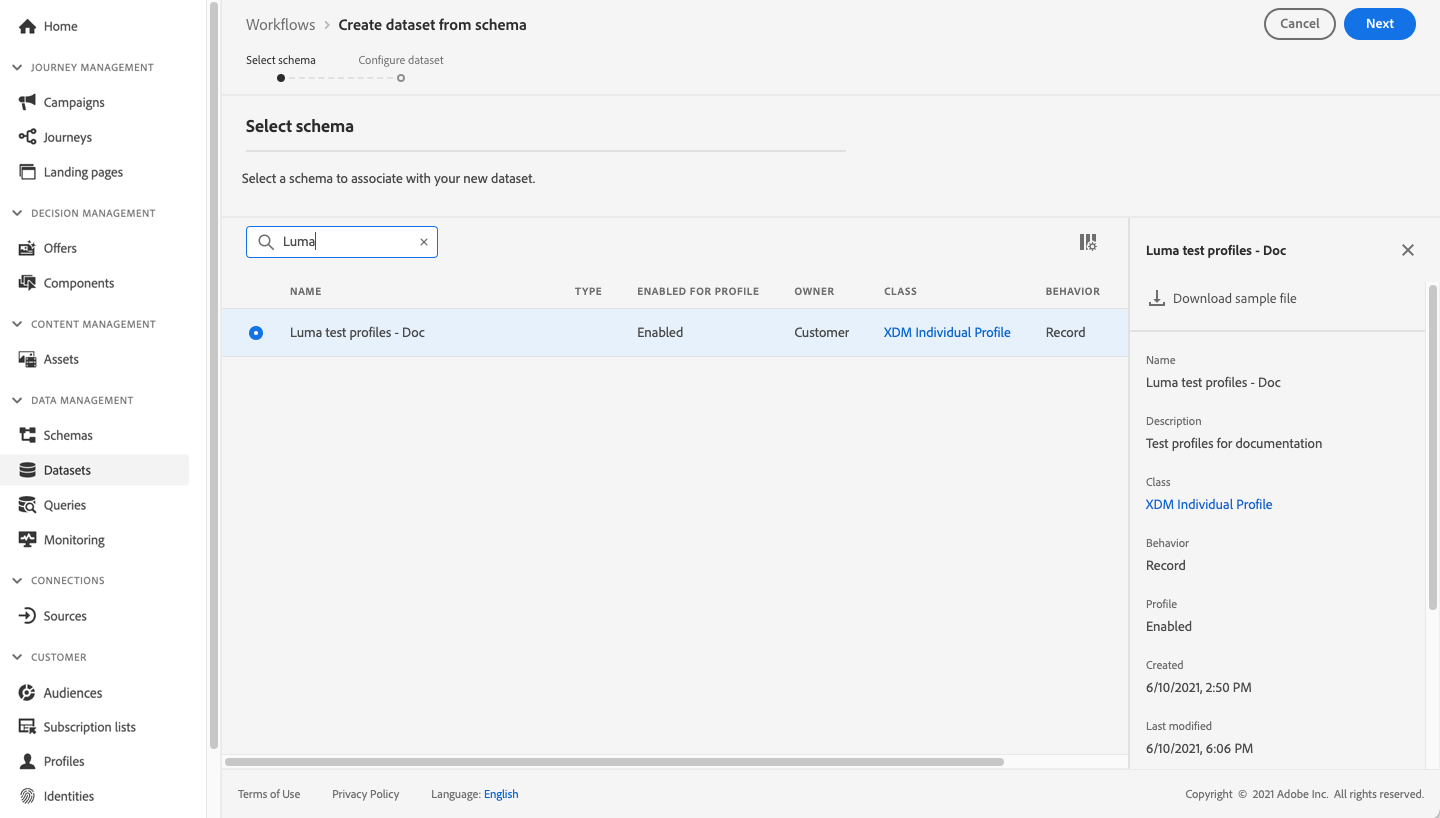This screenshot has height=818, width=1440.
Task: Click Test profiles for documentation description
Action: click(1234, 444)
